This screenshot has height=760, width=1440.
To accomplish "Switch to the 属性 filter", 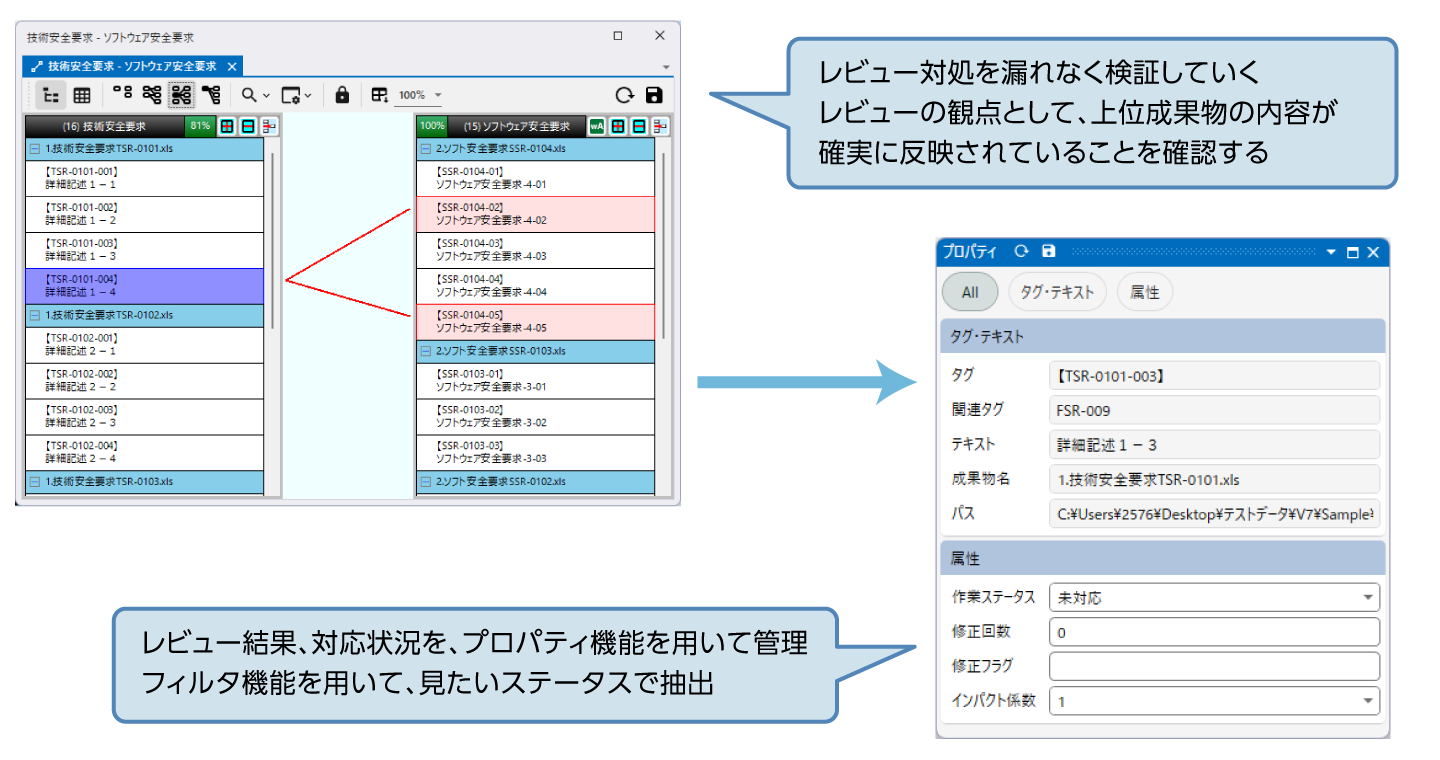I will click(x=1144, y=291).
